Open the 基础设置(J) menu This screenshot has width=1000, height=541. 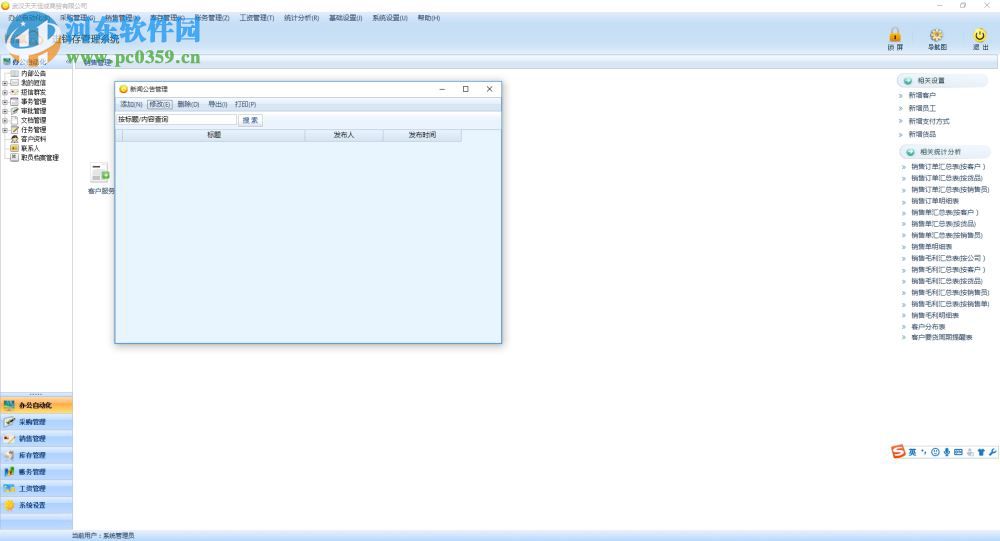(x=345, y=18)
